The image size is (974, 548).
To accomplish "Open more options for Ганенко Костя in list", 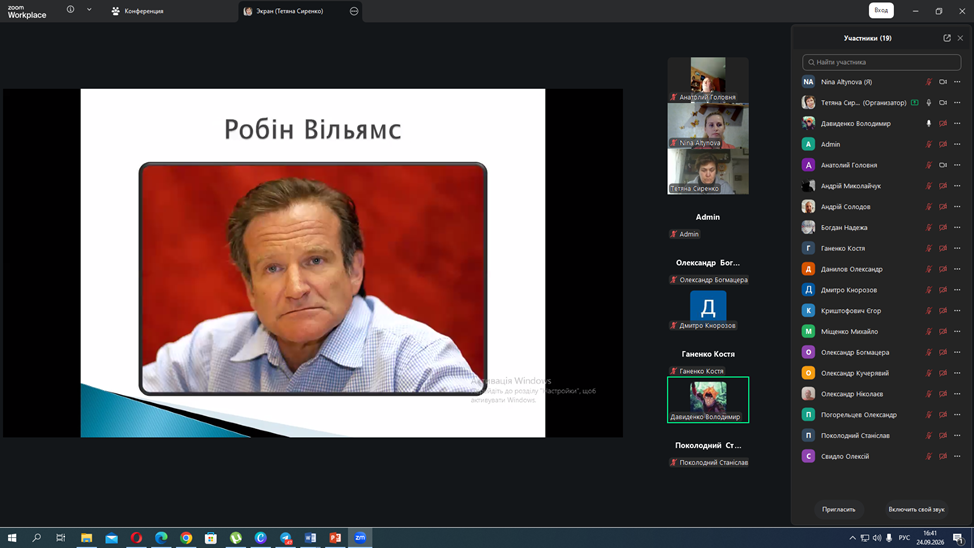I will point(957,249).
